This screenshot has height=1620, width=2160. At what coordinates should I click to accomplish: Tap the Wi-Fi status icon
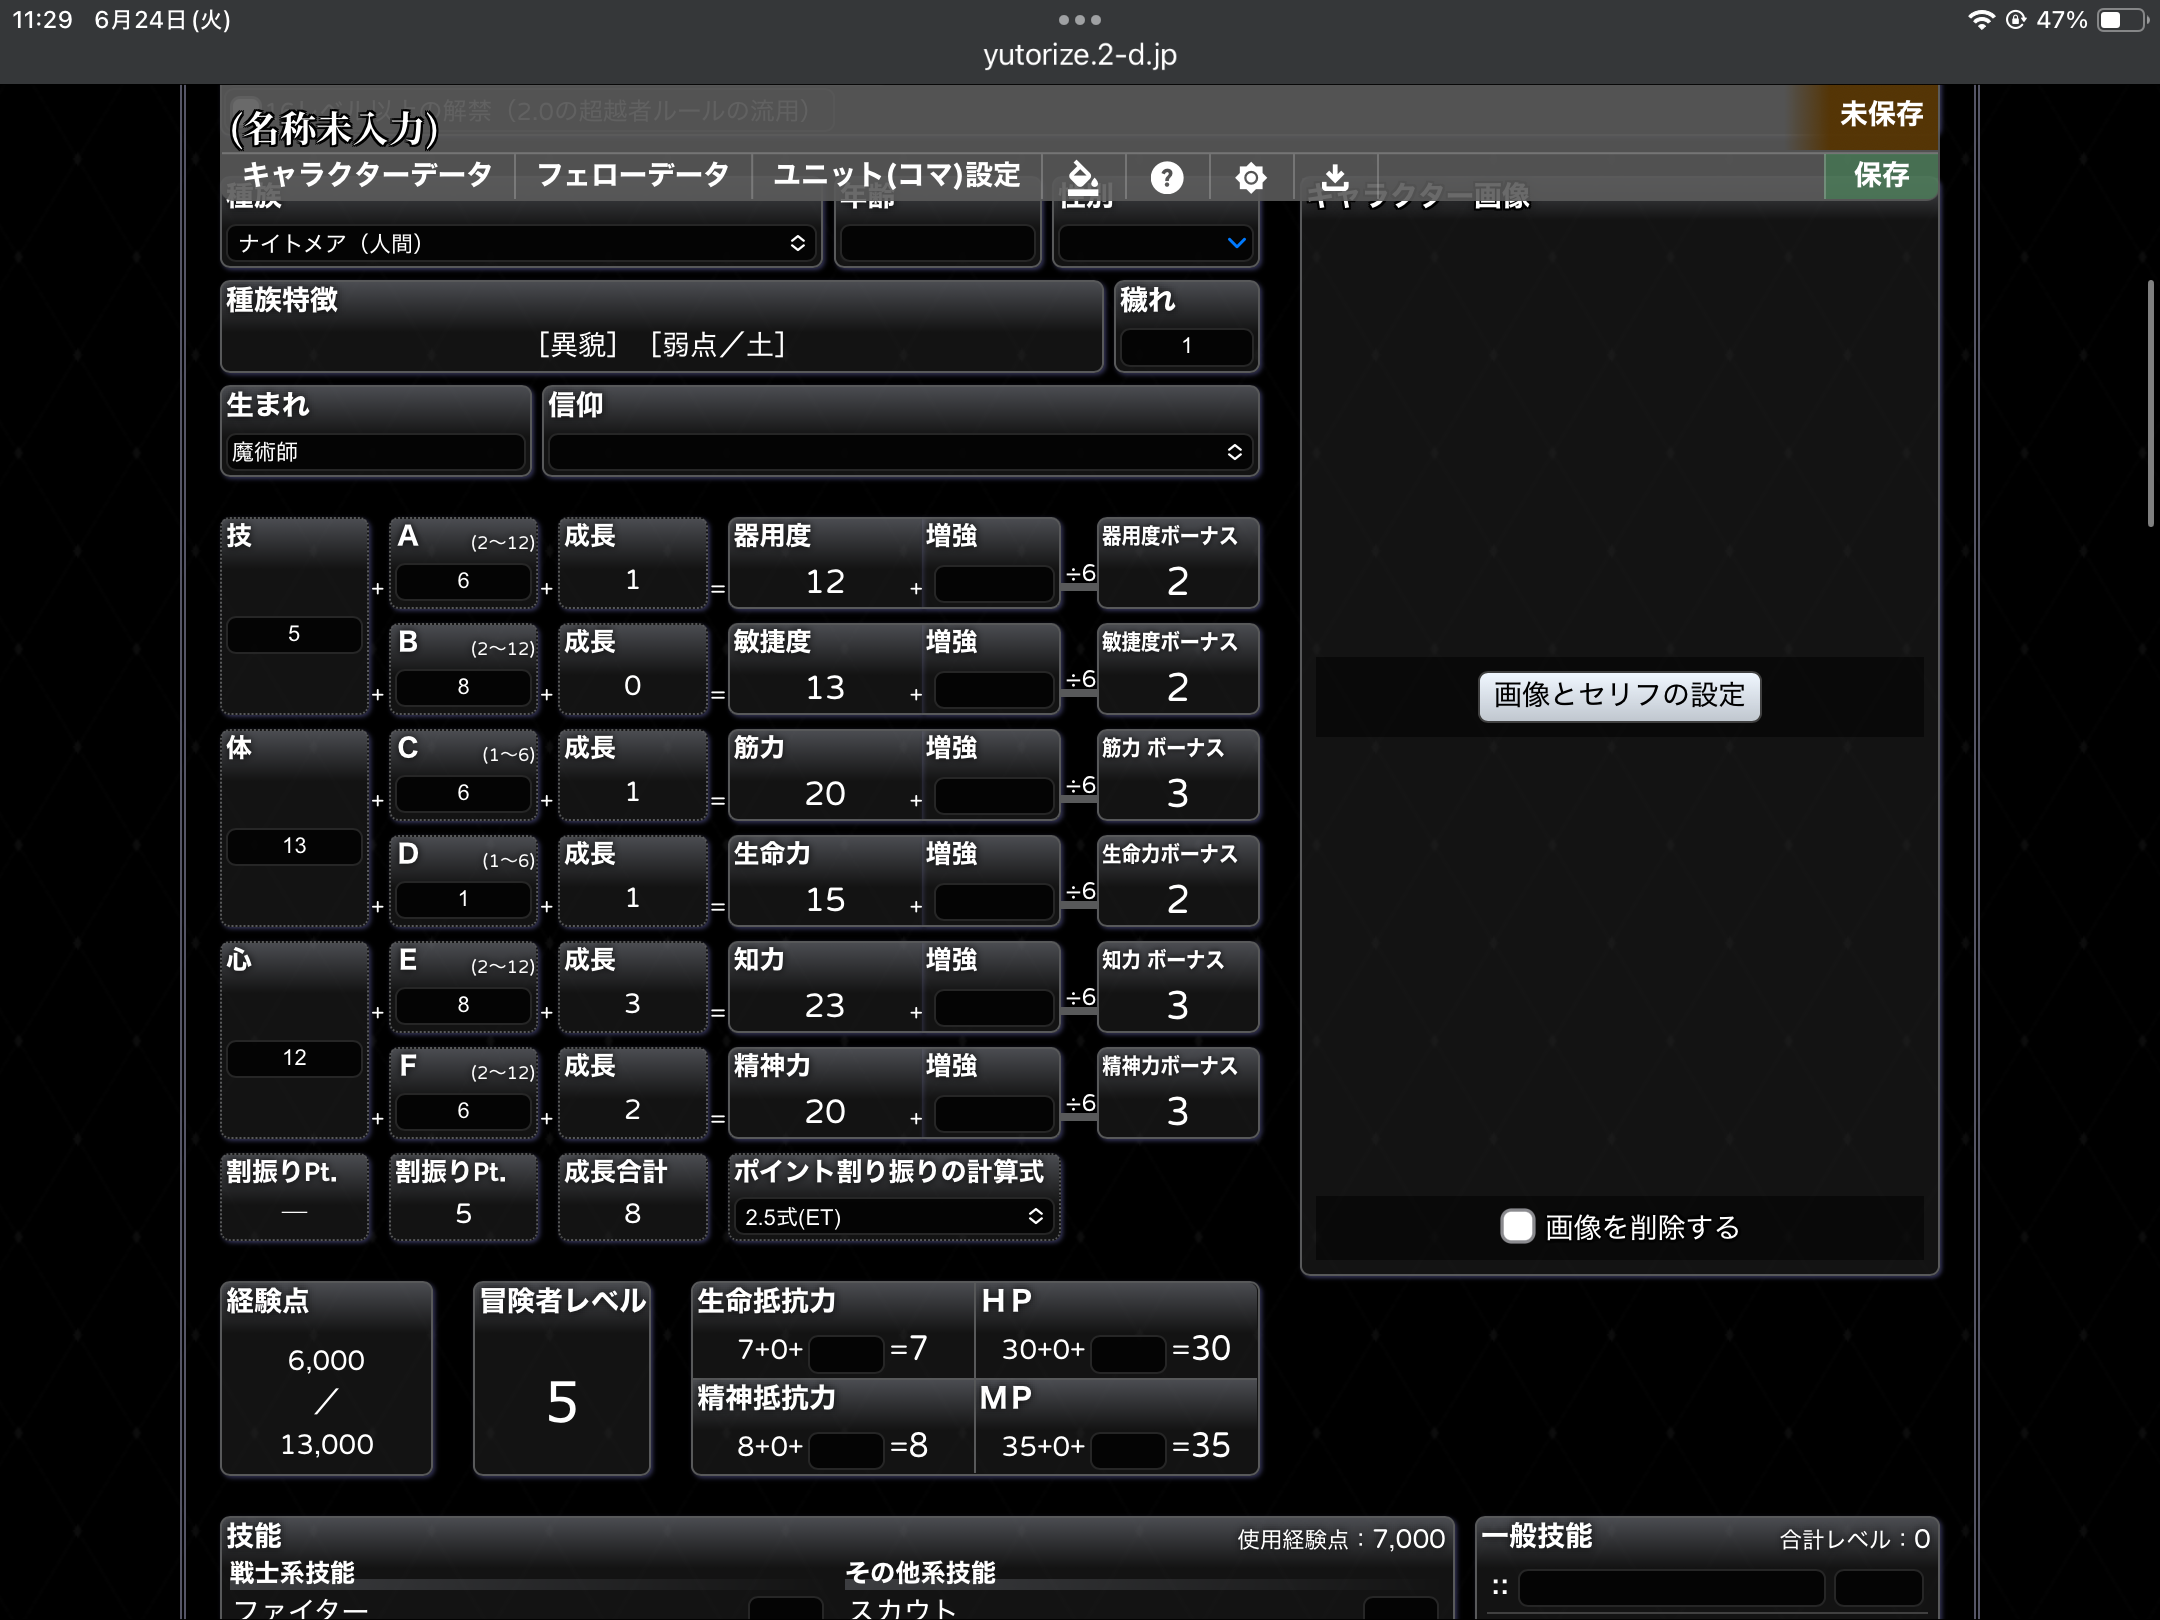[1980, 20]
